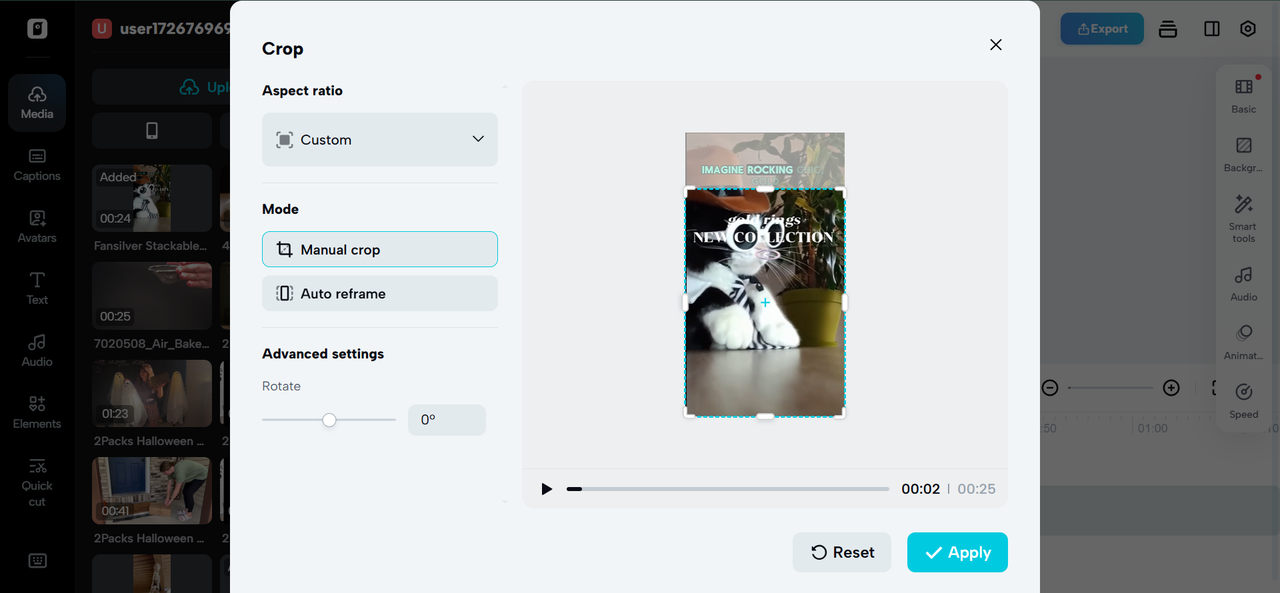Click the Export button

(1102, 29)
